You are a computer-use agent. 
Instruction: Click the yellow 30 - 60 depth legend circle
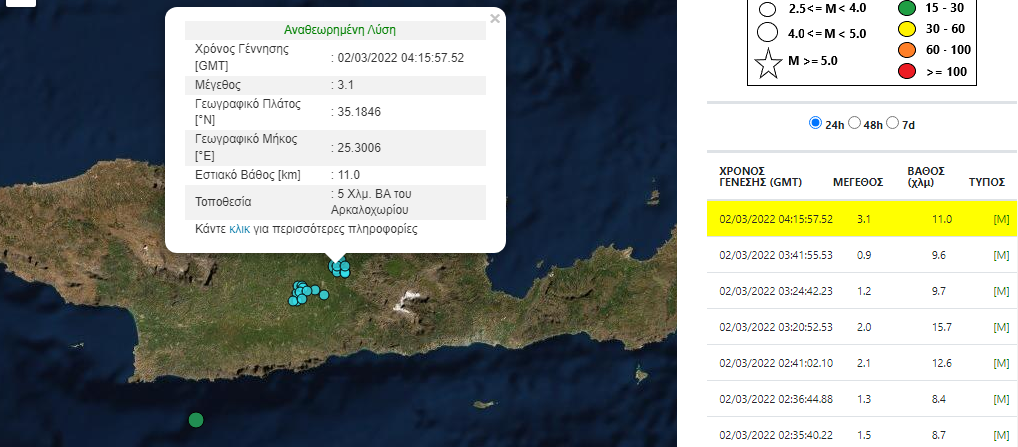(x=907, y=29)
